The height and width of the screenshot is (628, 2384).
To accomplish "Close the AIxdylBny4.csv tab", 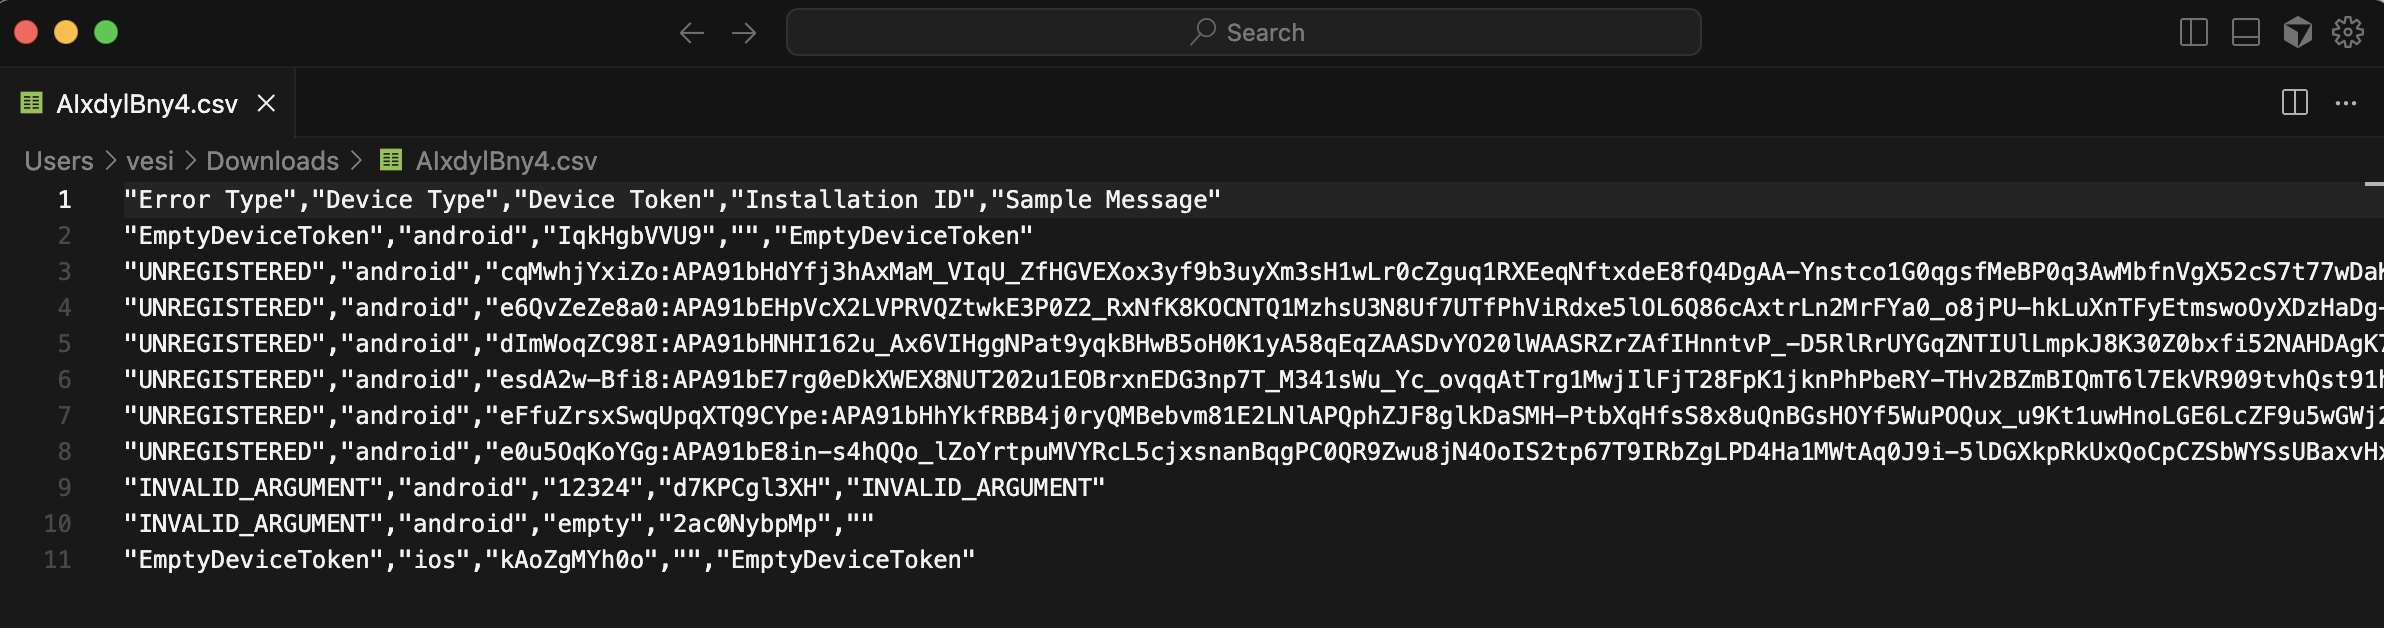I will [266, 103].
